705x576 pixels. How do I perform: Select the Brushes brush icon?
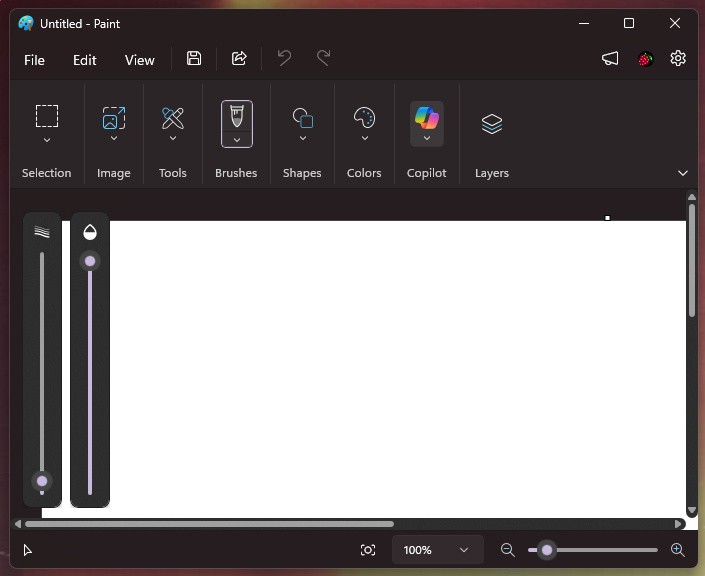(237, 116)
